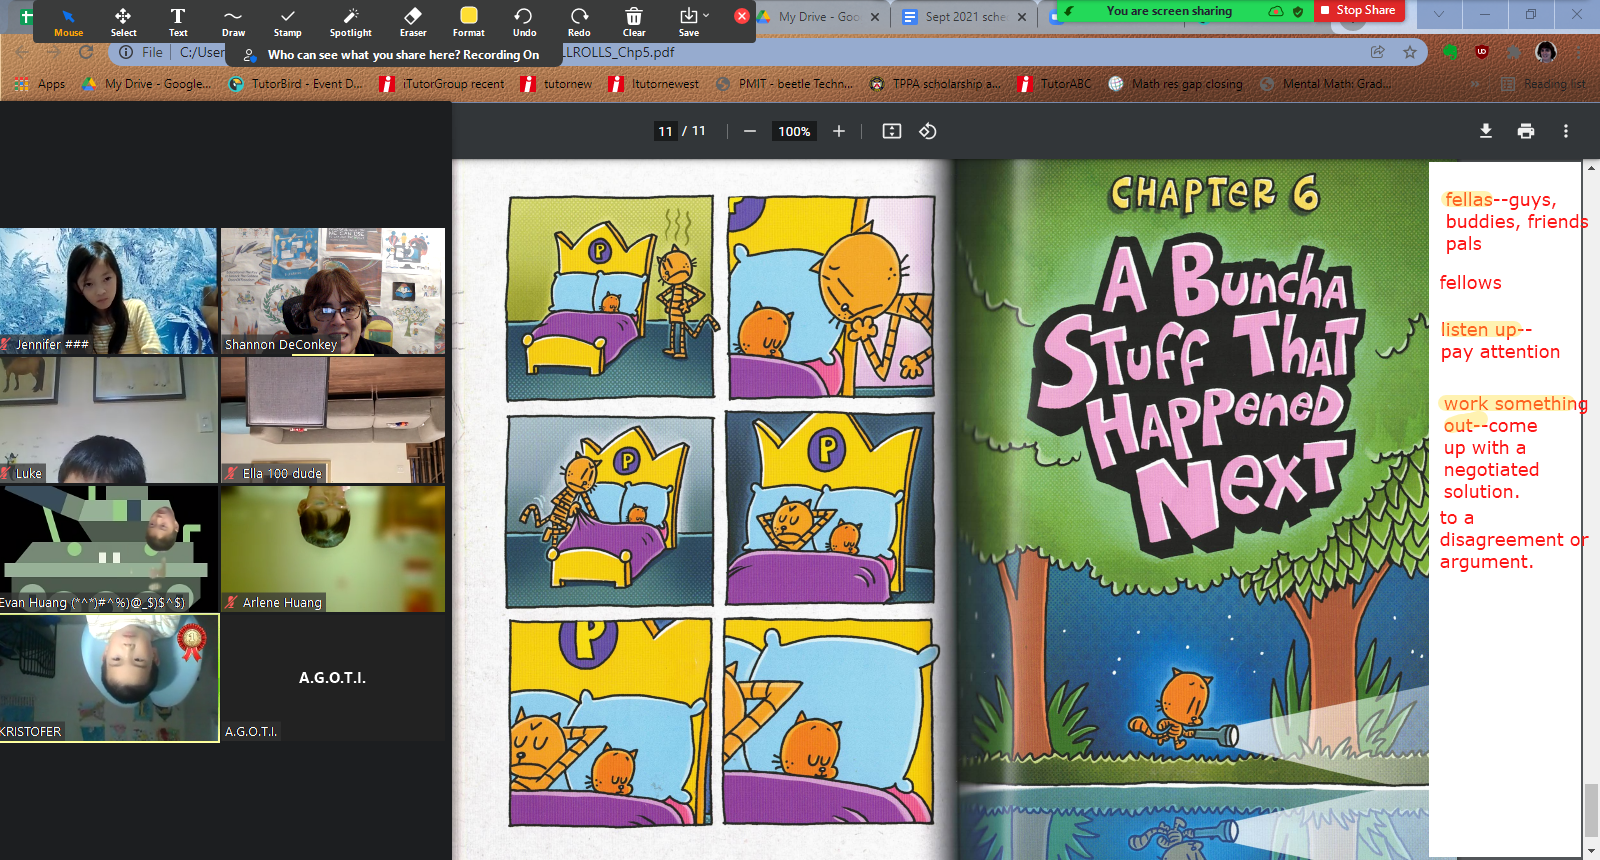Toggle fit to page in PDF viewer
Image resolution: width=1600 pixels, height=860 pixels.
click(892, 131)
